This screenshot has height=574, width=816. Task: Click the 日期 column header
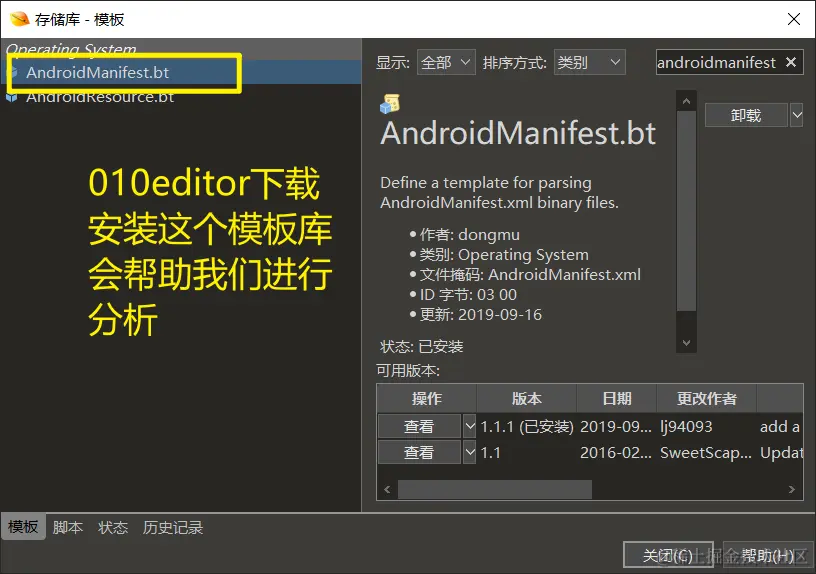tap(617, 399)
